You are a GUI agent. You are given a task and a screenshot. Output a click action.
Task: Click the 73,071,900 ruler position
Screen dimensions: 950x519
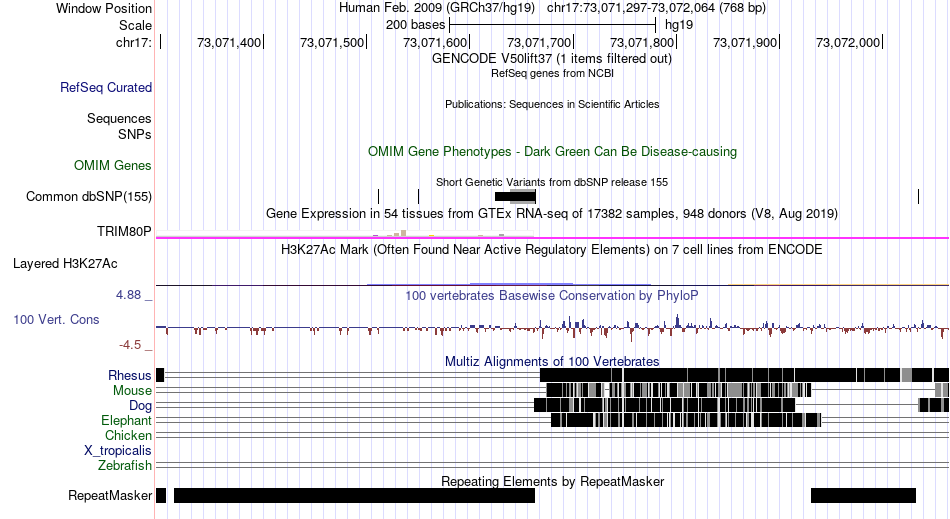(745, 42)
